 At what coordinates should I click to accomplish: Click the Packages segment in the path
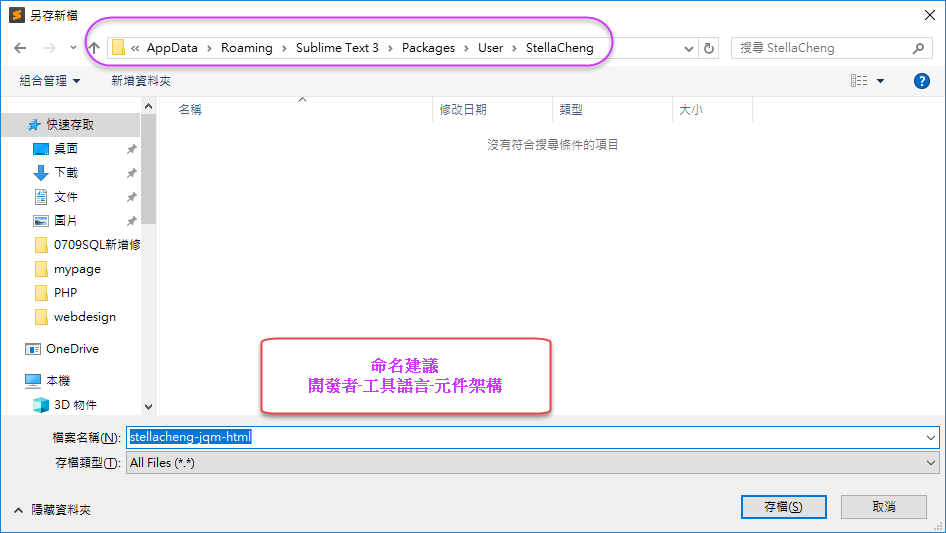coord(428,48)
